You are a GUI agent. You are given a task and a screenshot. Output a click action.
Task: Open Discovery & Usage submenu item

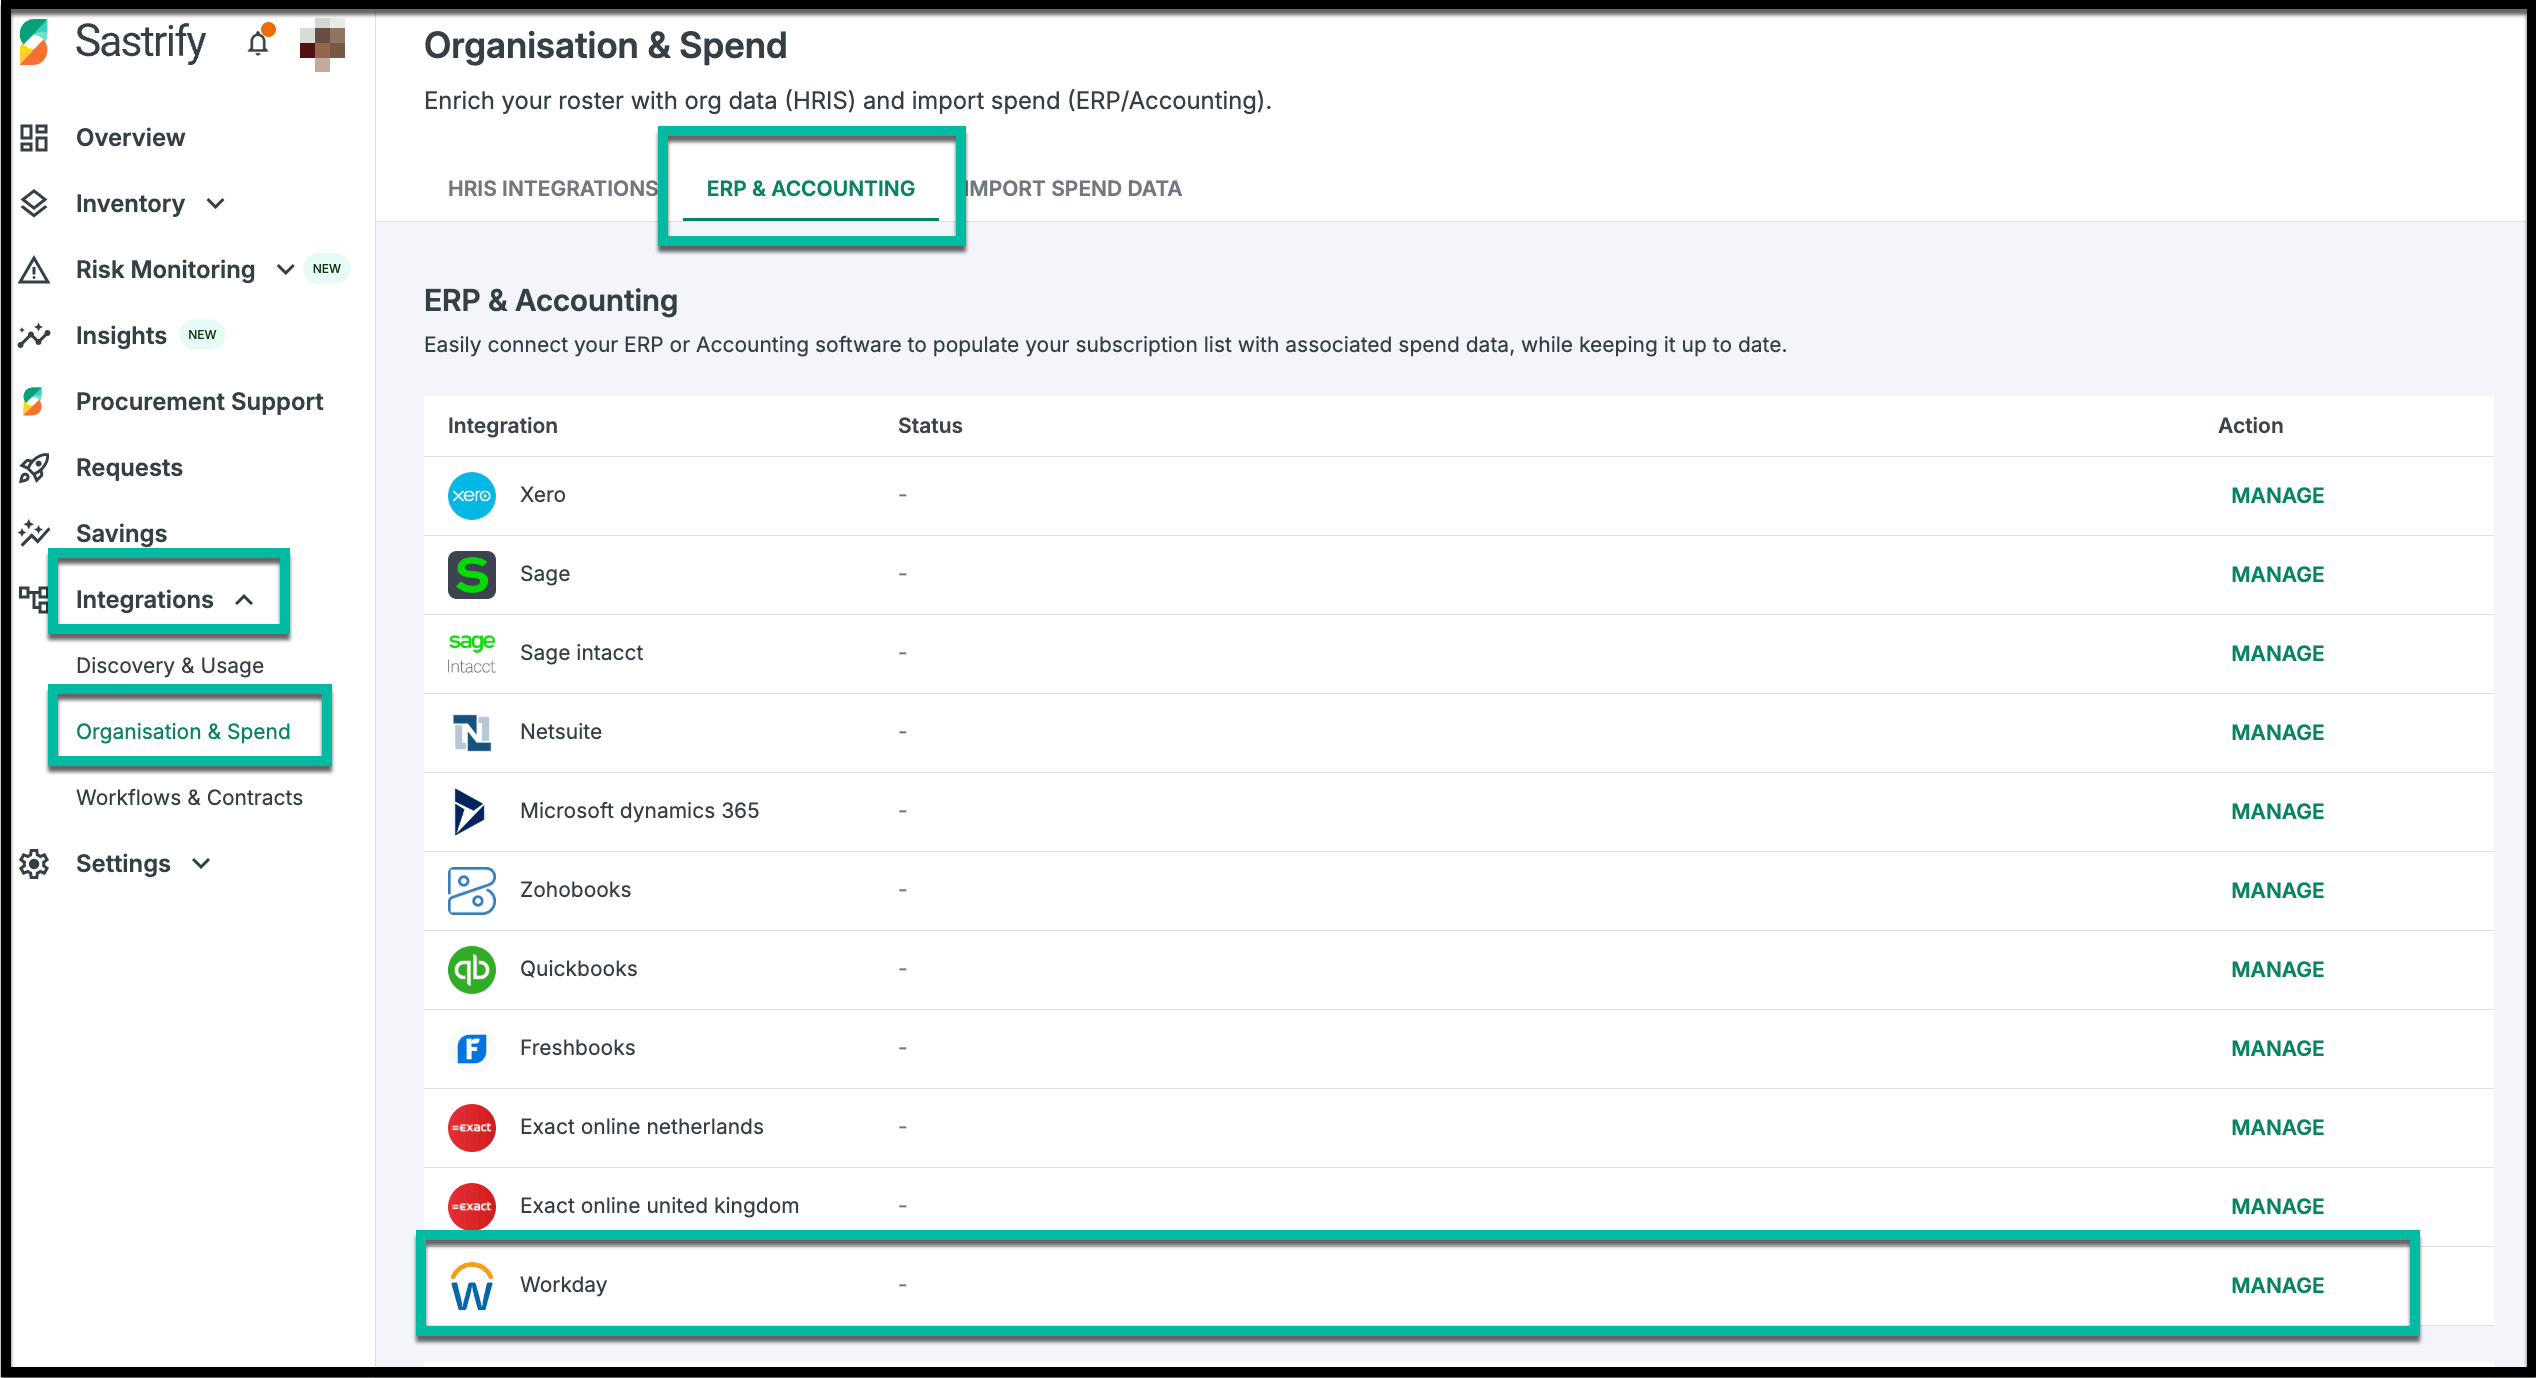pyautogui.click(x=170, y=665)
